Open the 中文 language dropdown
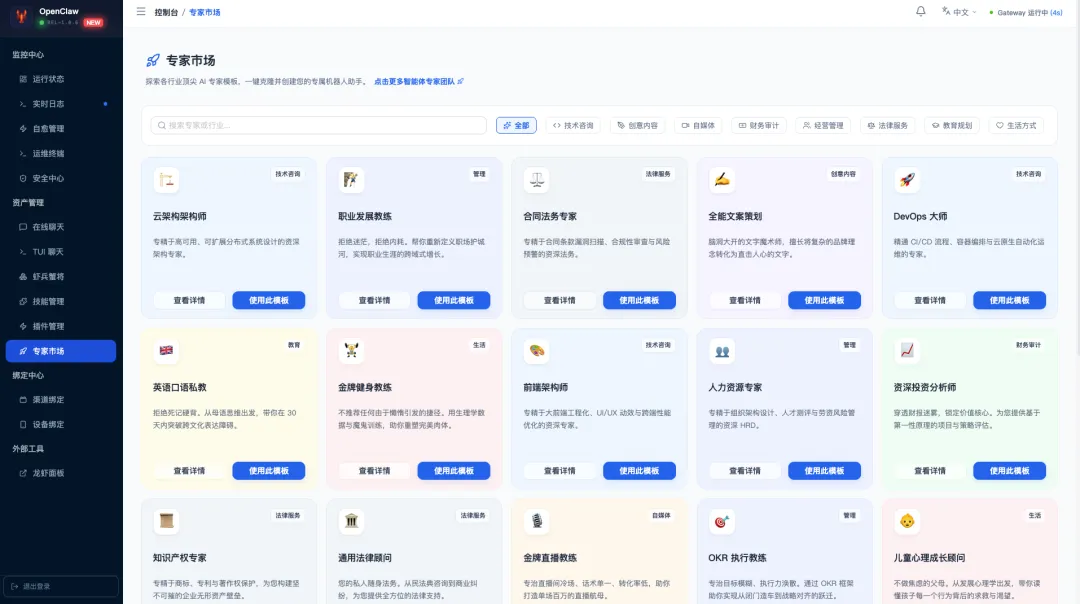 (959, 12)
